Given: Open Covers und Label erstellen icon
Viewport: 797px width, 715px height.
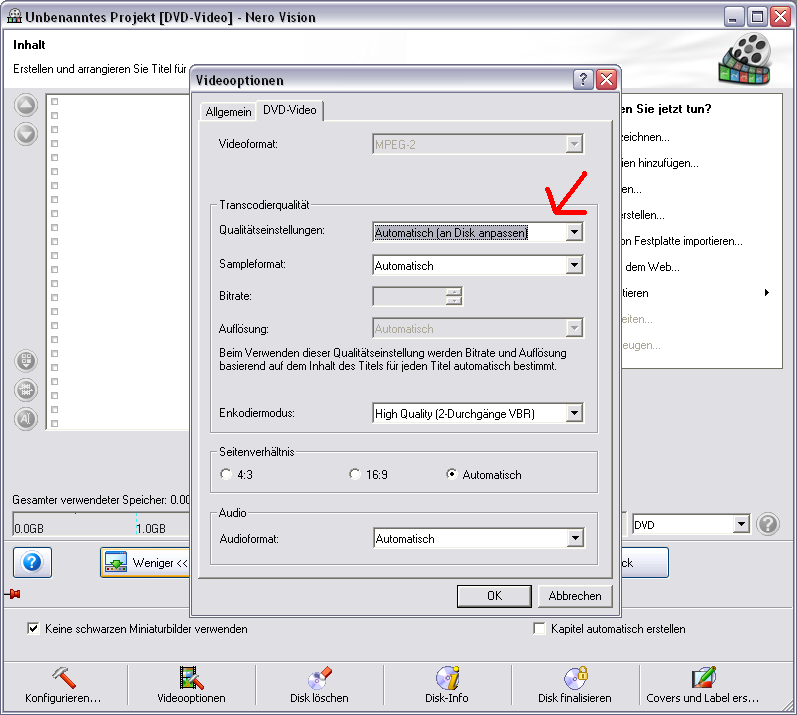Looking at the screenshot, I should pyautogui.click(x=704, y=677).
